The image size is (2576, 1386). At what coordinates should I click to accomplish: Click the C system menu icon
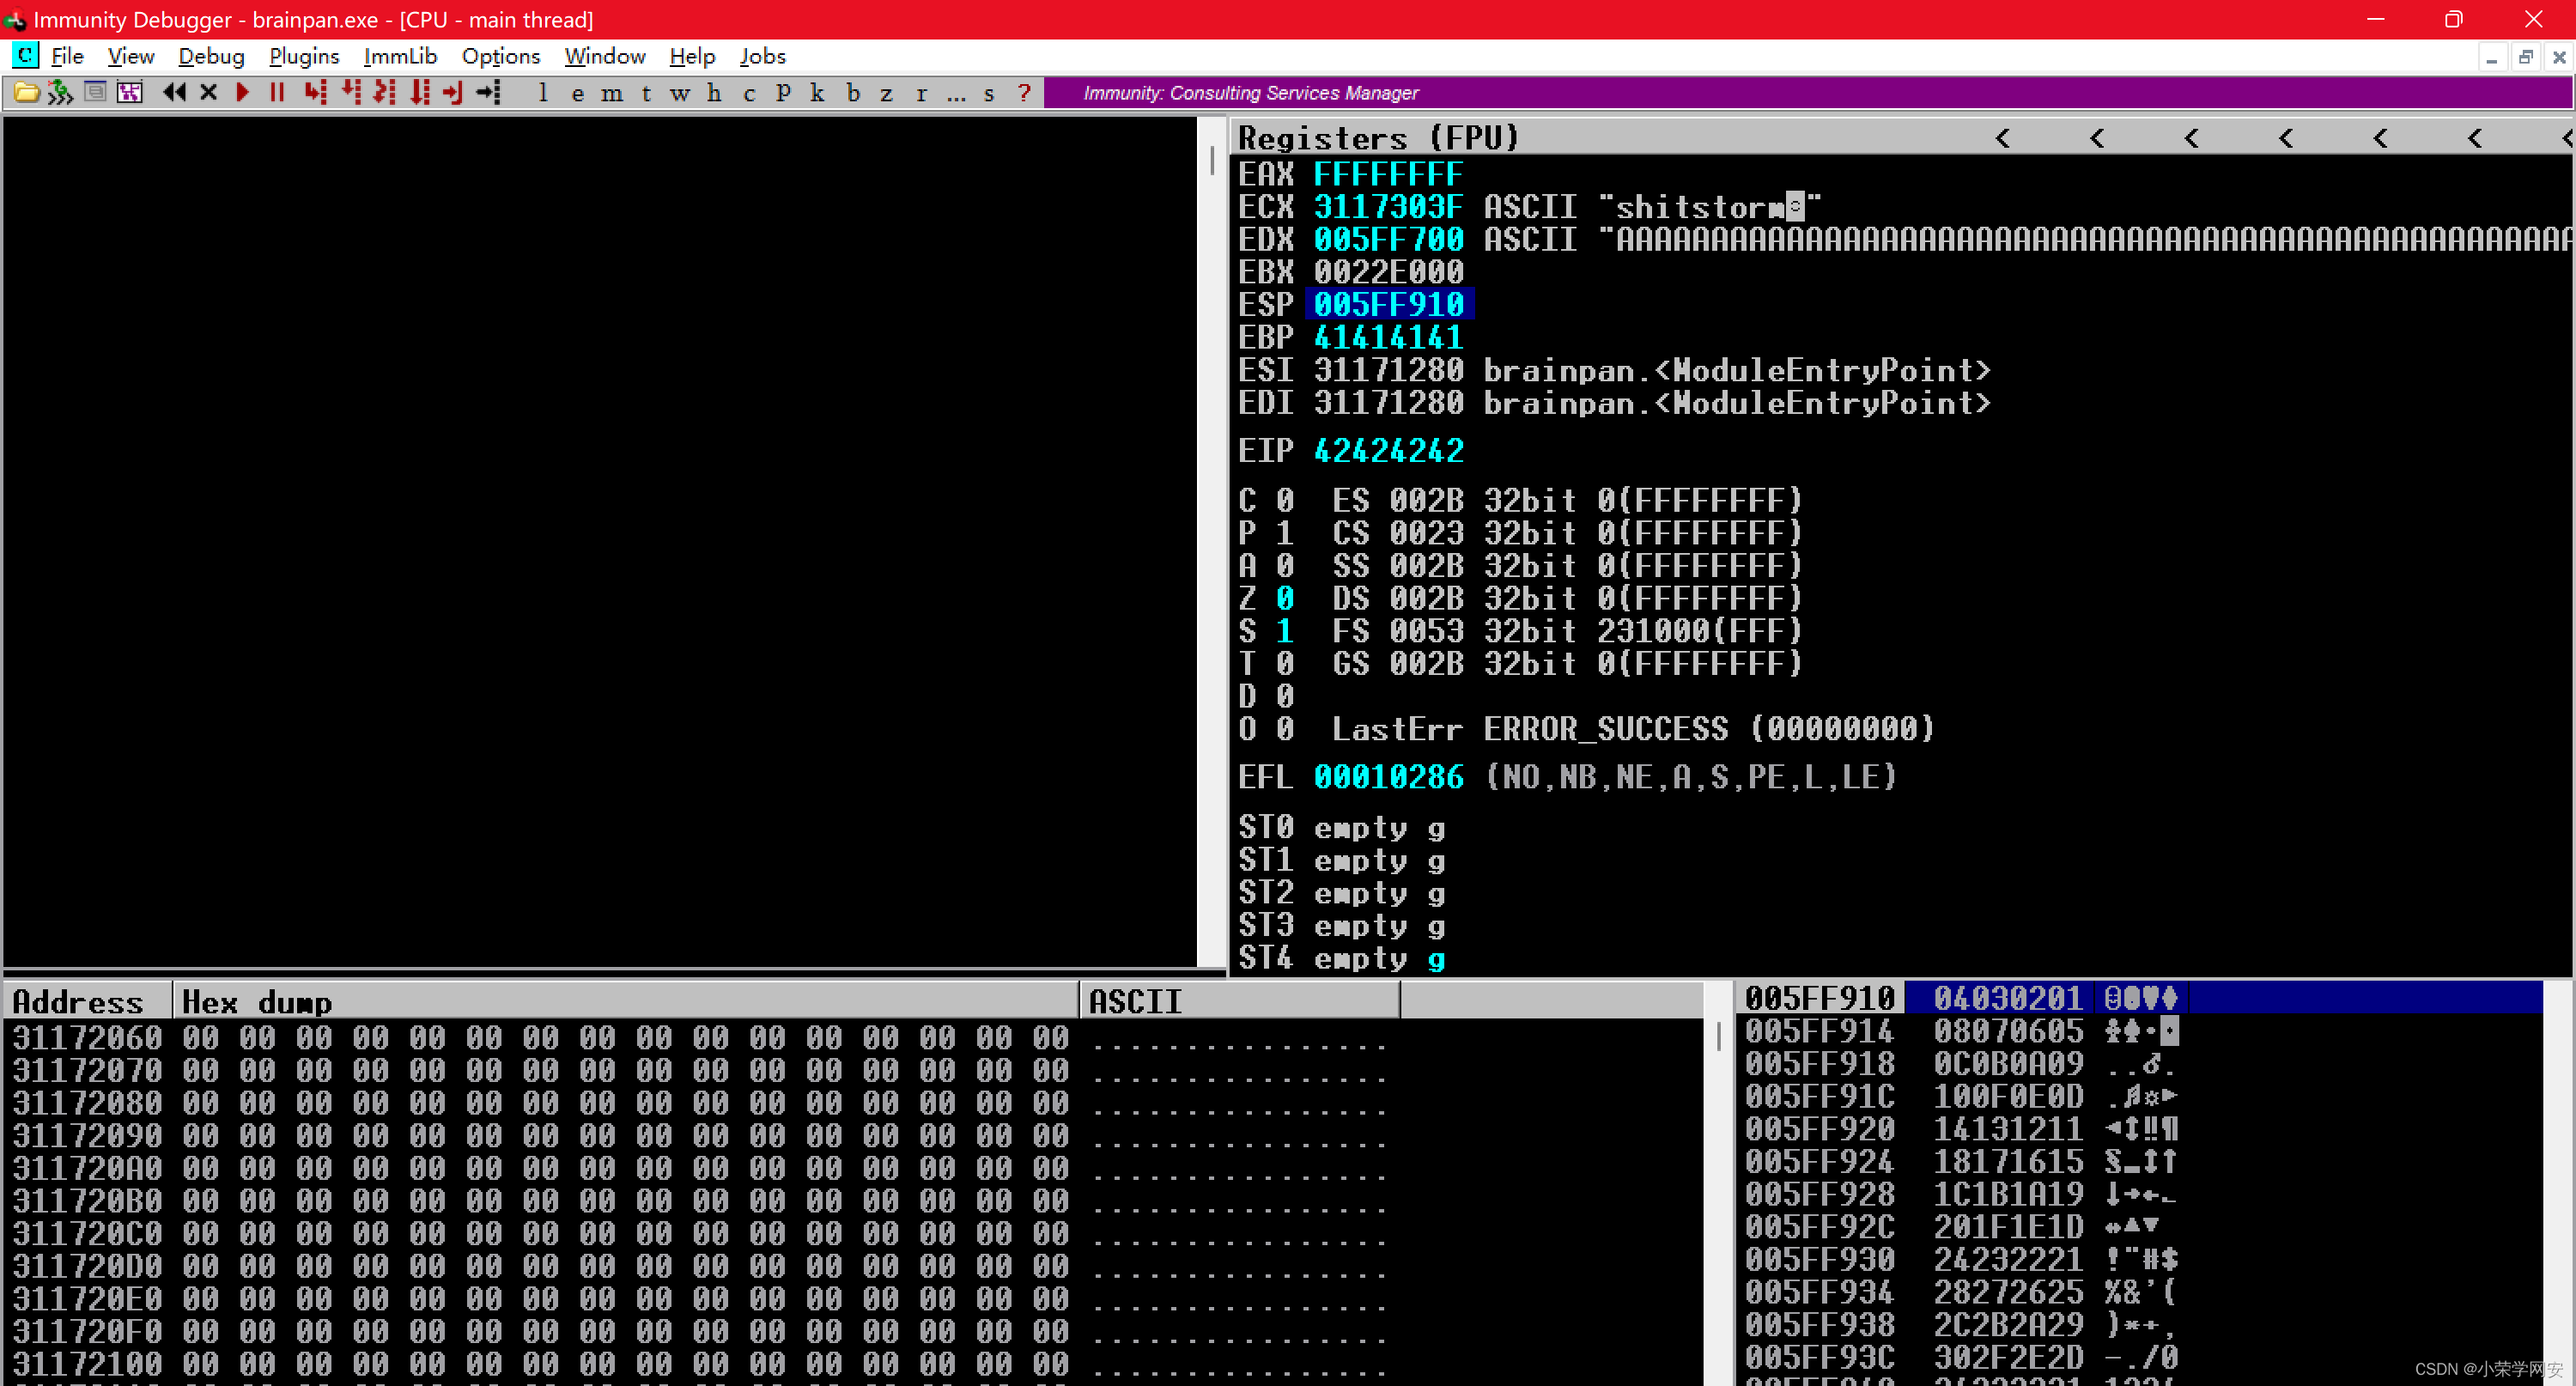click(x=24, y=56)
